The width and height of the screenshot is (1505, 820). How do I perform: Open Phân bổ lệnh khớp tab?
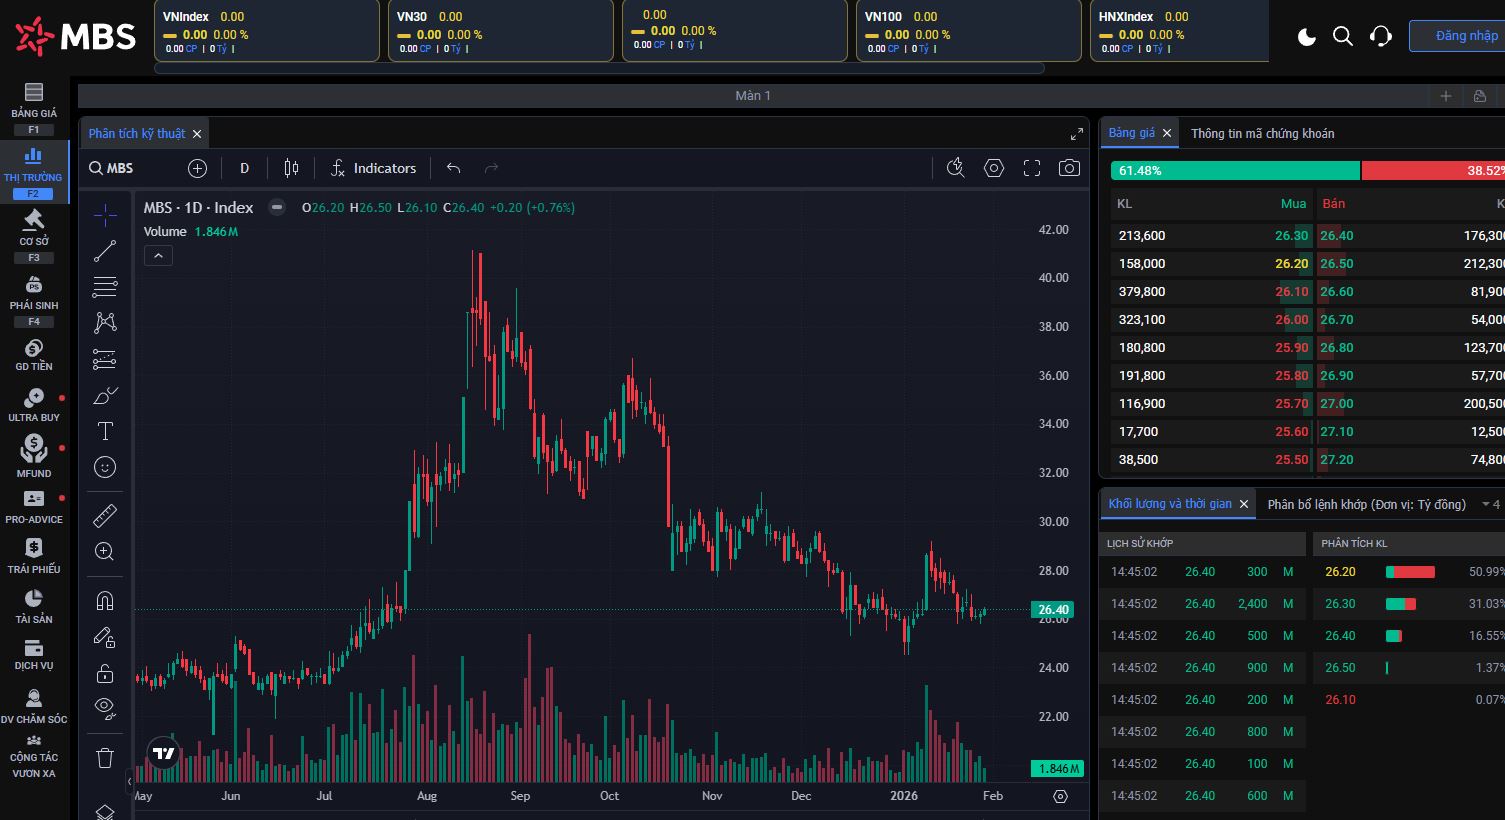point(1367,504)
